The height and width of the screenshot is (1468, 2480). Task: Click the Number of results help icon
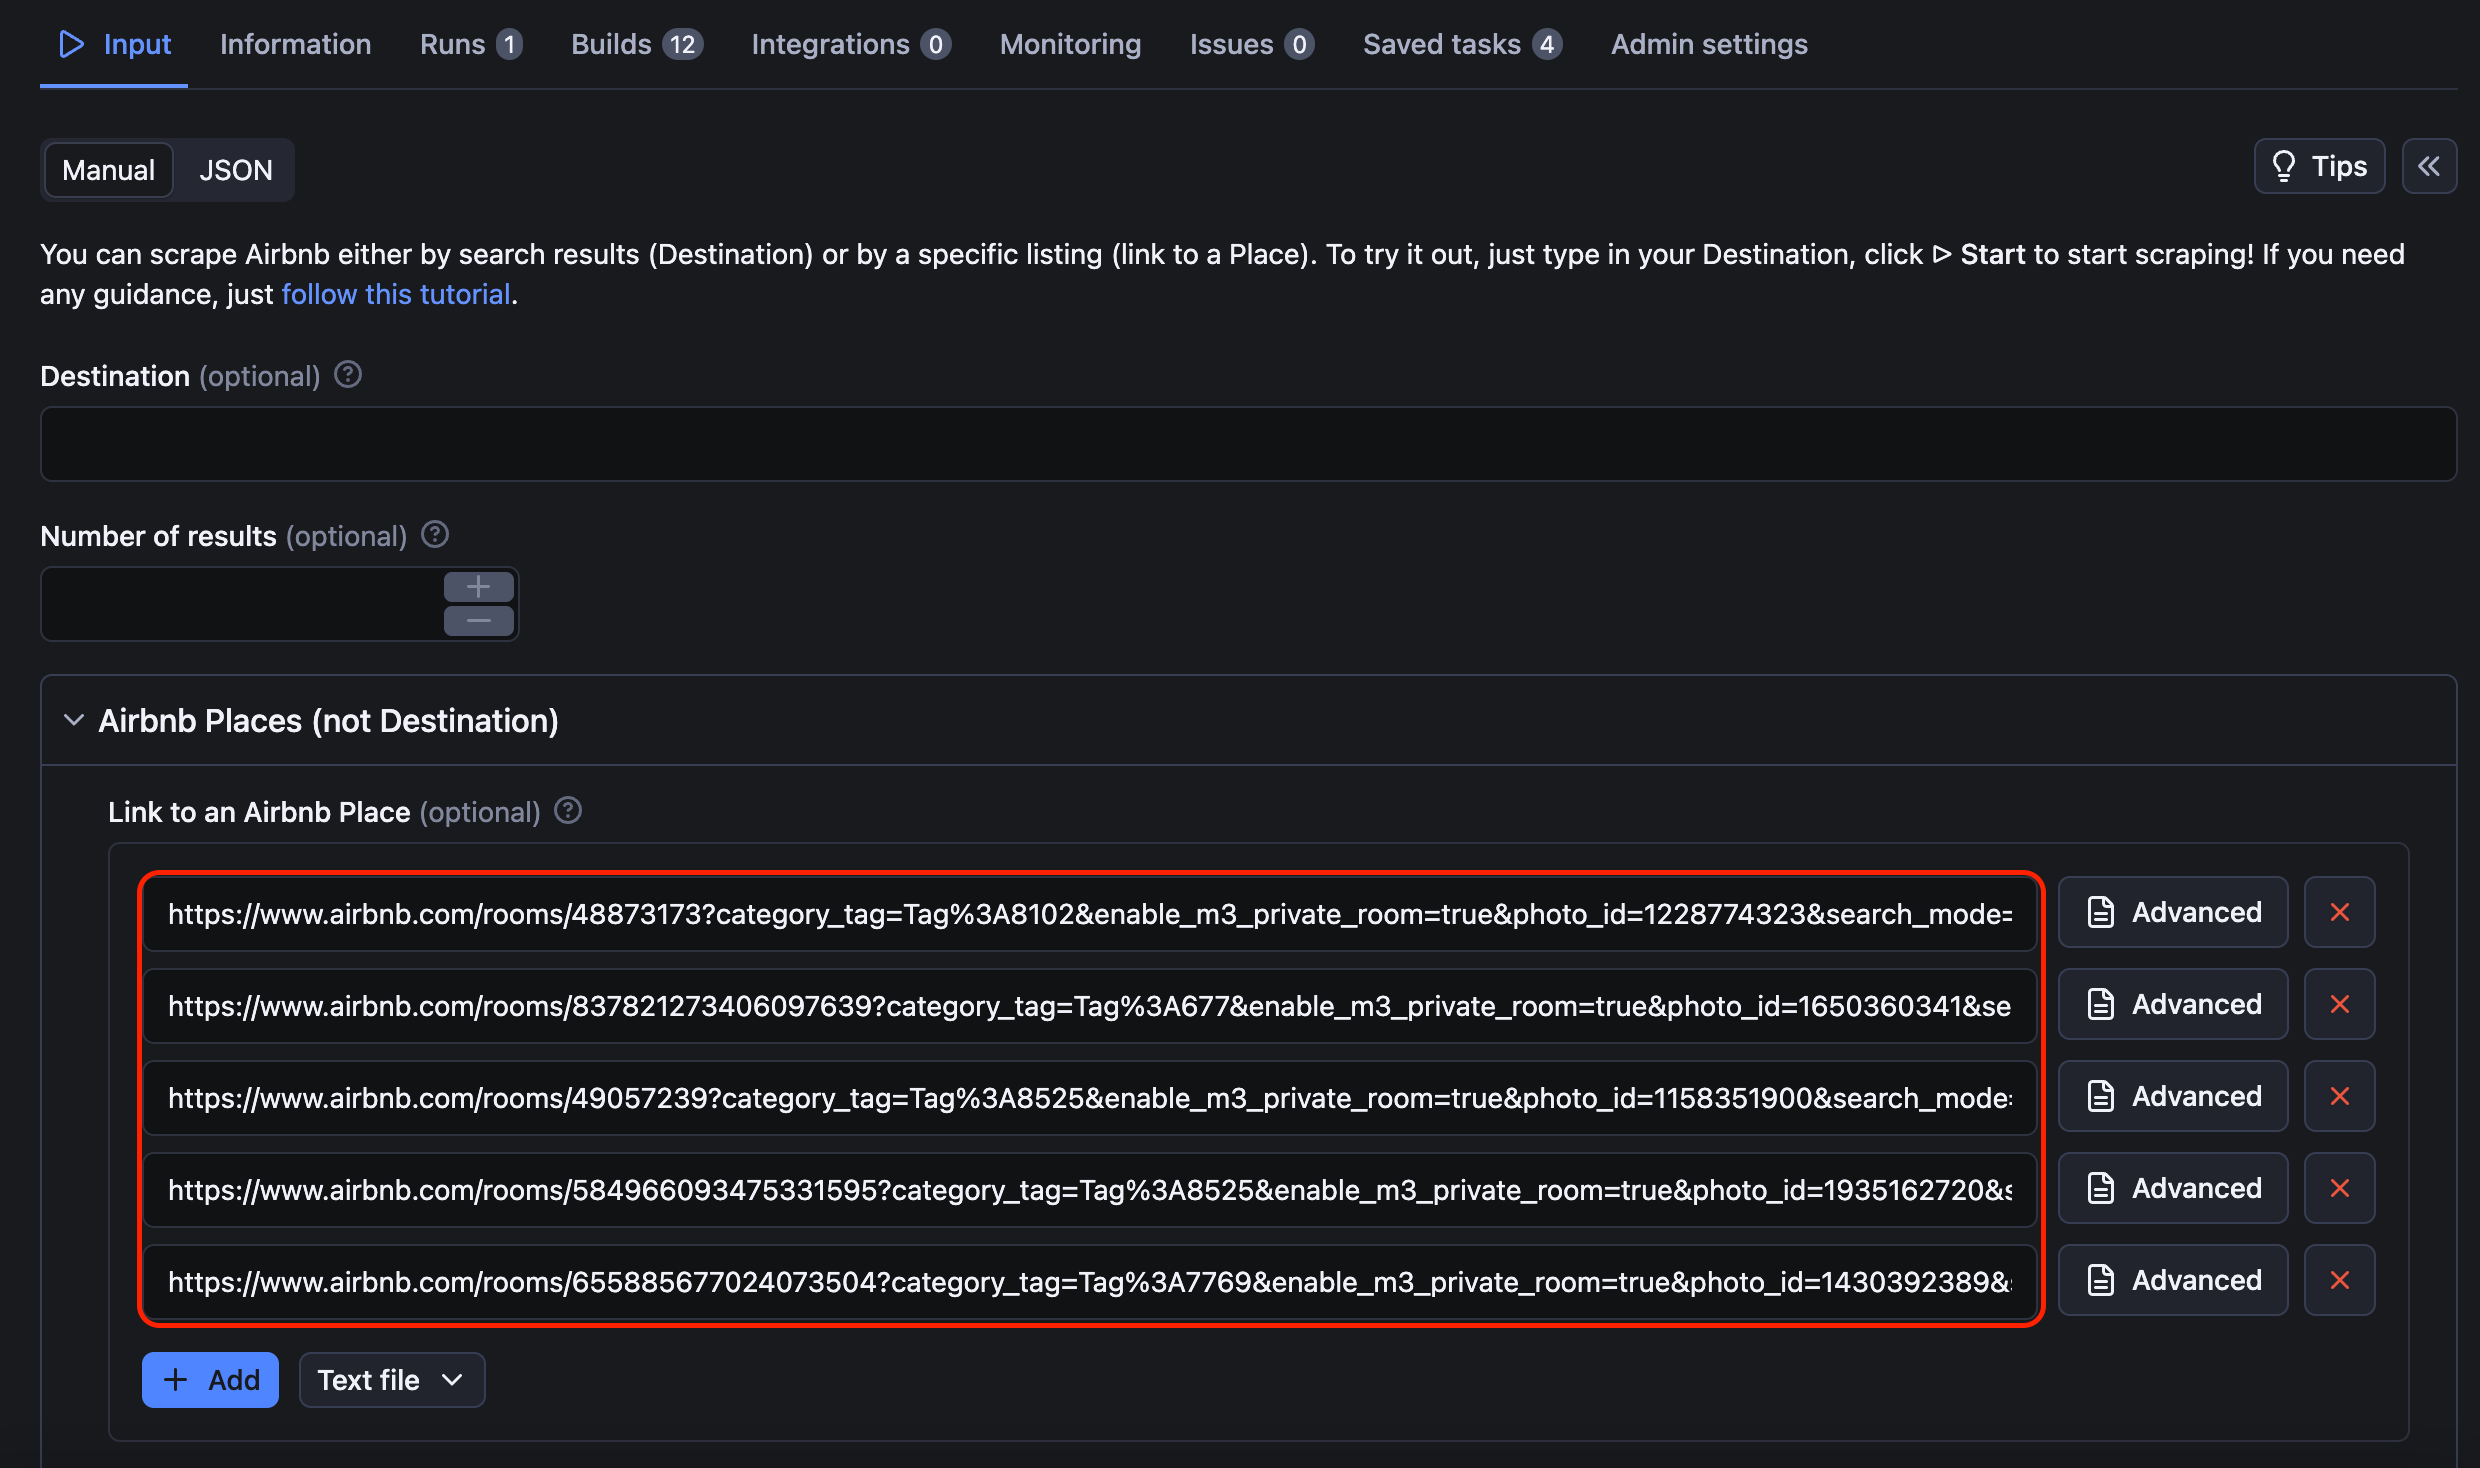pyautogui.click(x=435, y=535)
